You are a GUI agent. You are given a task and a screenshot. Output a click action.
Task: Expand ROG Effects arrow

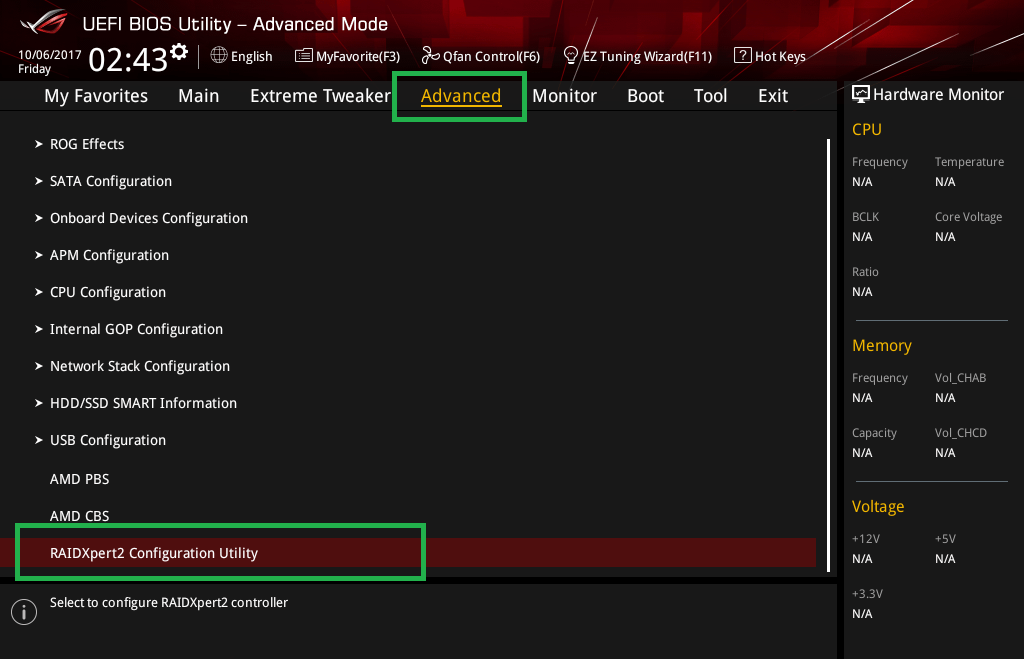39,144
